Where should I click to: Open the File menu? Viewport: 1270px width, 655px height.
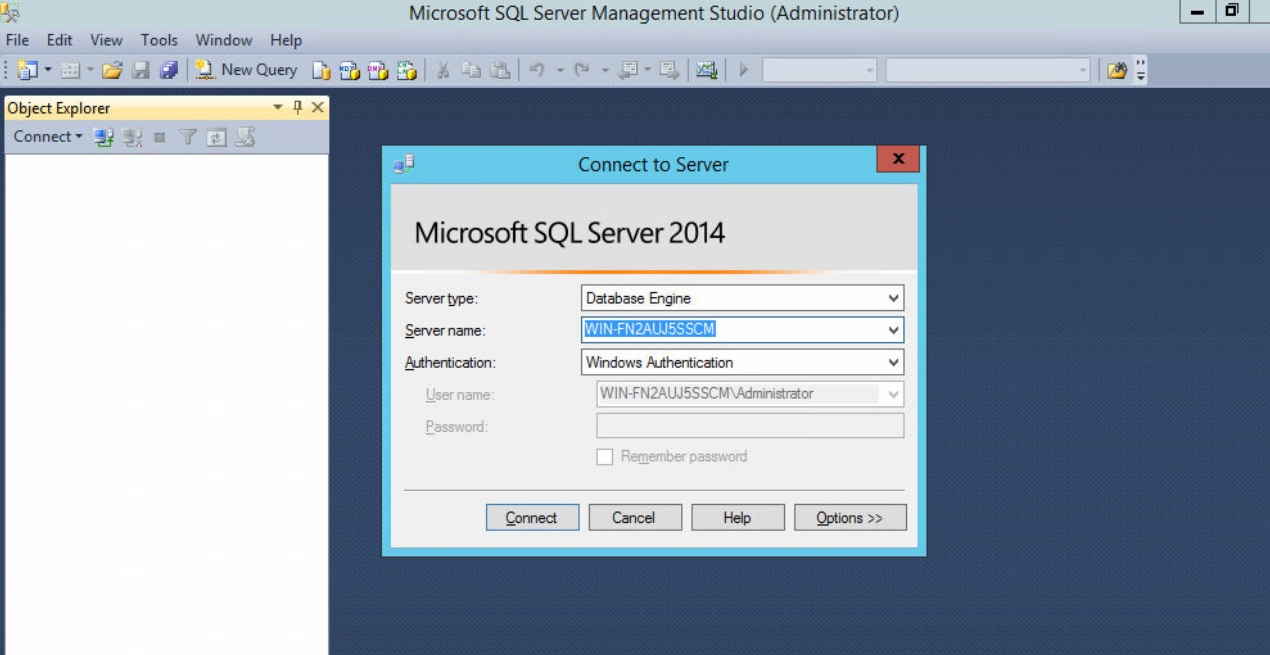[18, 40]
